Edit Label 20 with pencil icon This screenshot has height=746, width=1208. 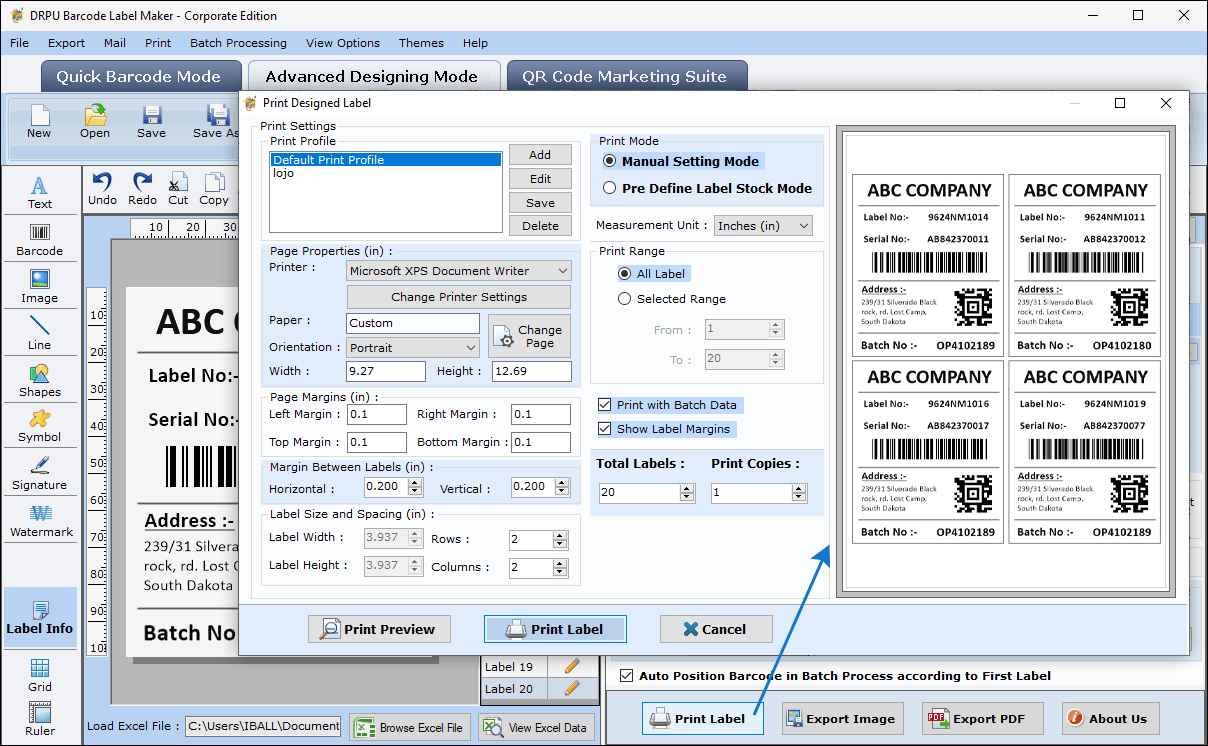(x=572, y=688)
